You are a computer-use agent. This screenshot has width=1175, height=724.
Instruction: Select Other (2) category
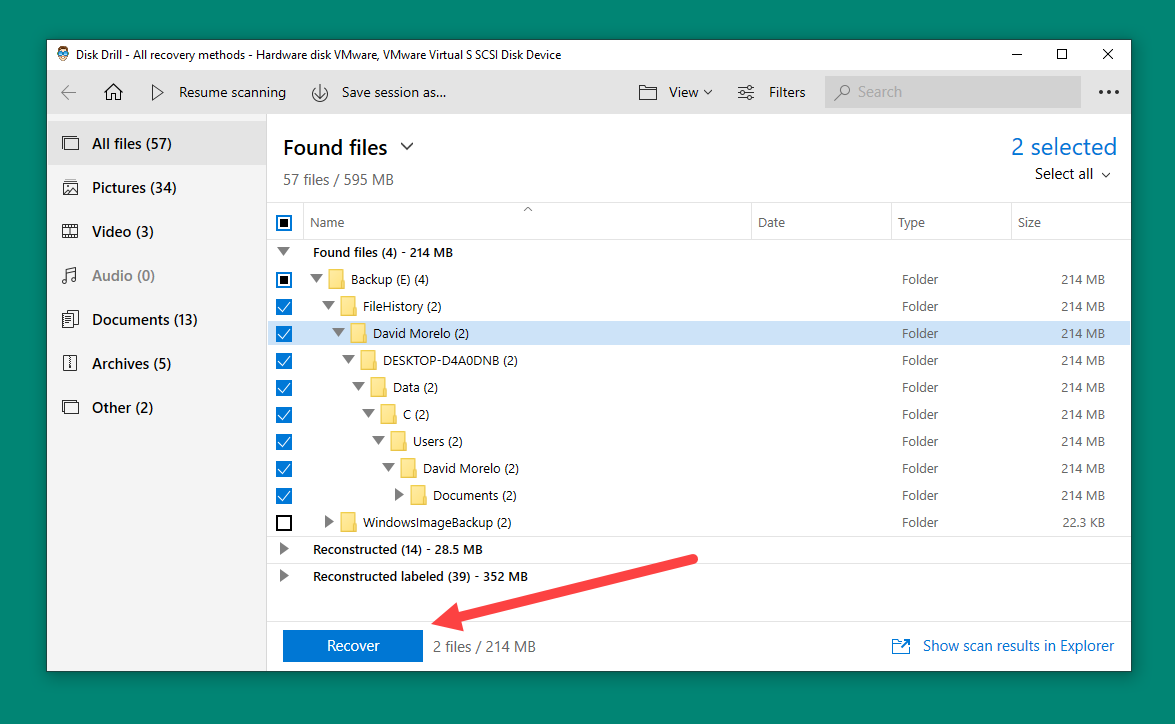tap(157, 408)
